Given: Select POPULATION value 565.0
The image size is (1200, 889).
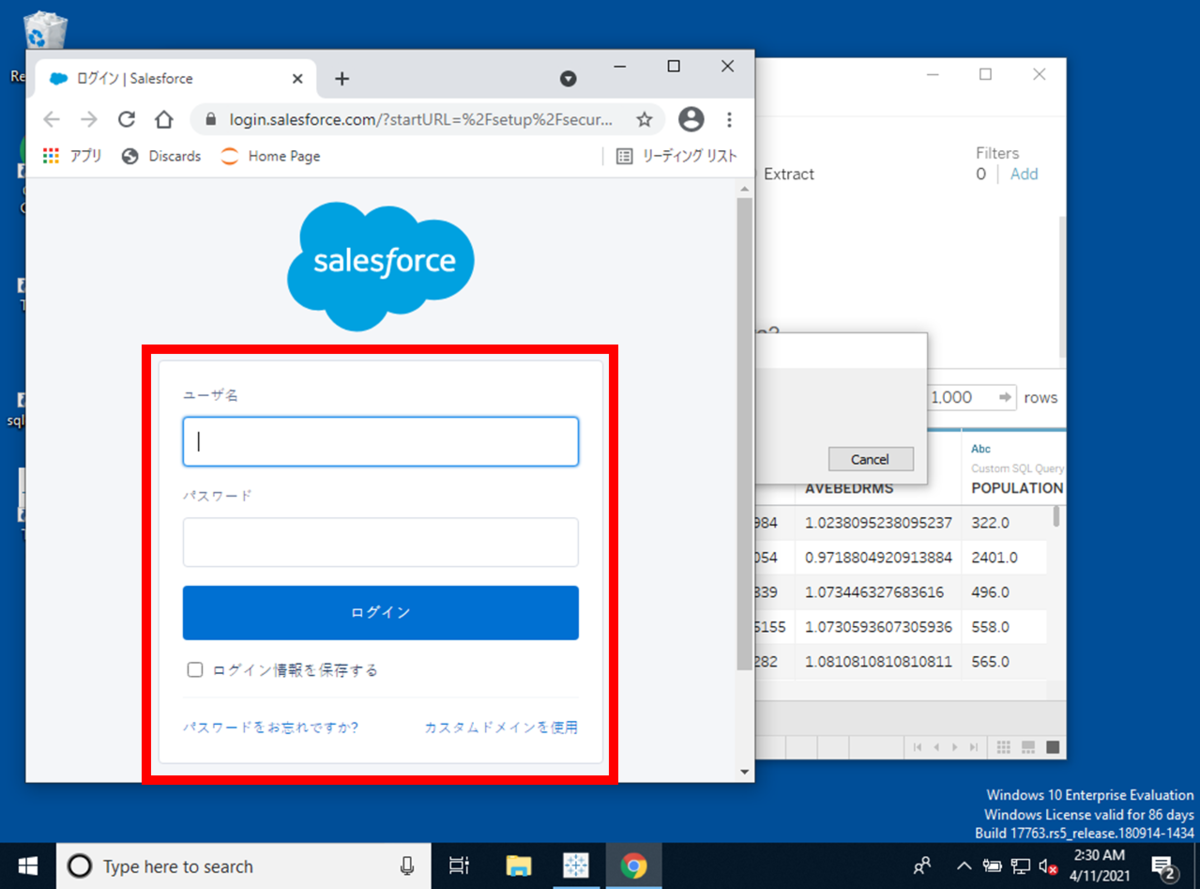Looking at the screenshot, I should [x=1004, y=662].
